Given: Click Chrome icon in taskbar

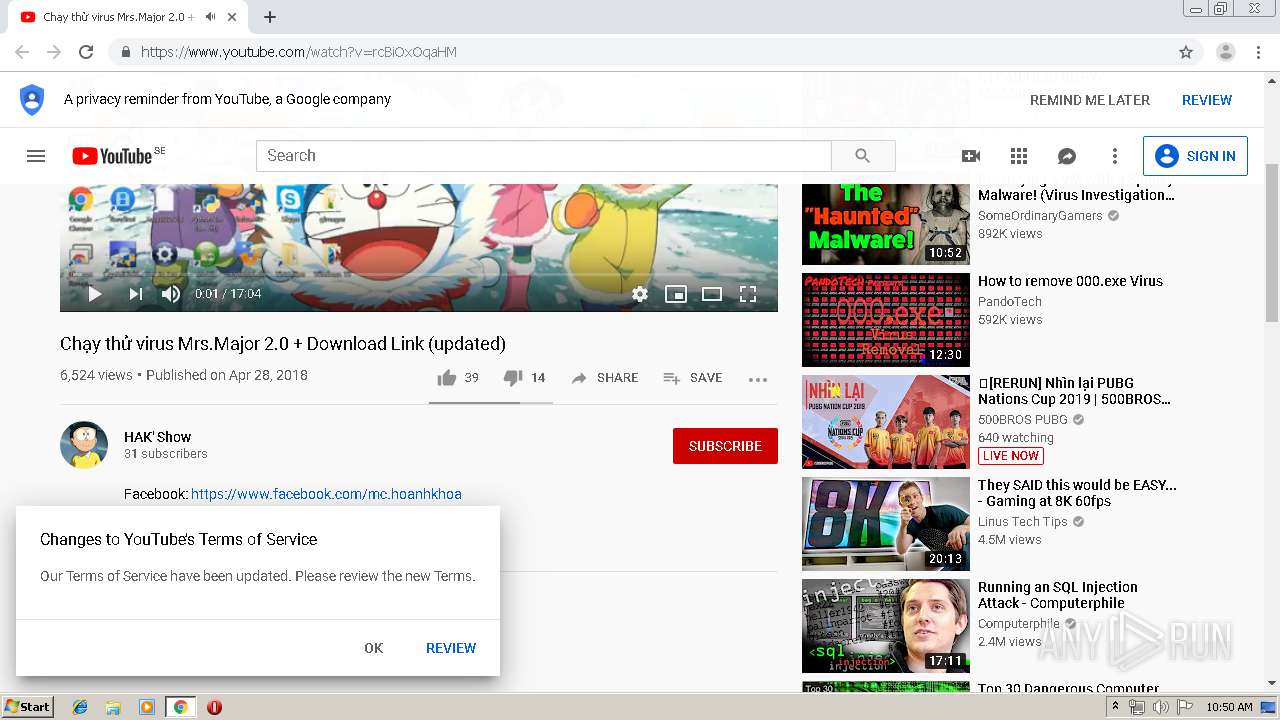Looking at the screenshot, I should point(180,707).
